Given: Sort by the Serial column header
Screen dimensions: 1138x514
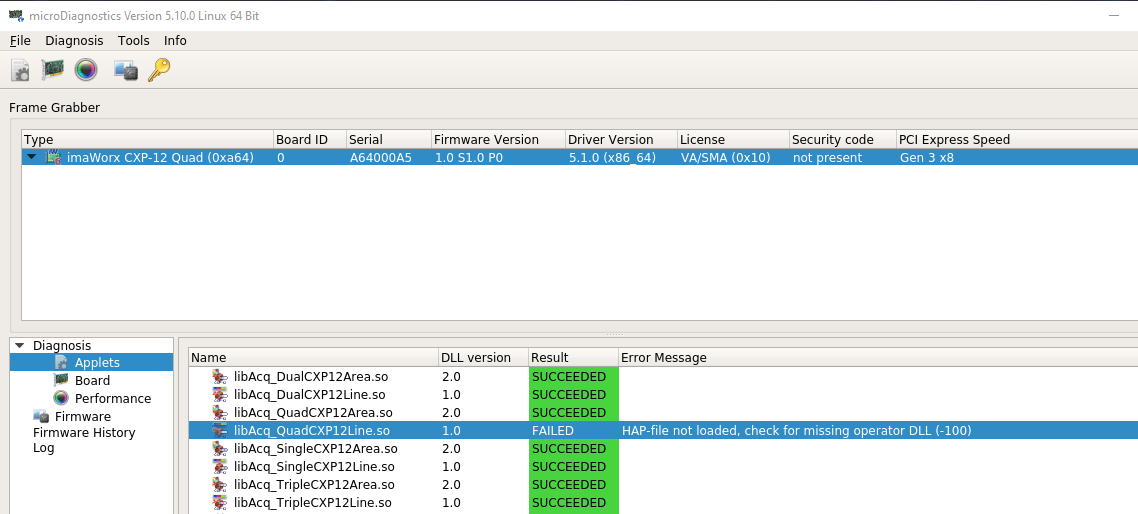Looking at the screenshot, I should (x=388, y=139).
